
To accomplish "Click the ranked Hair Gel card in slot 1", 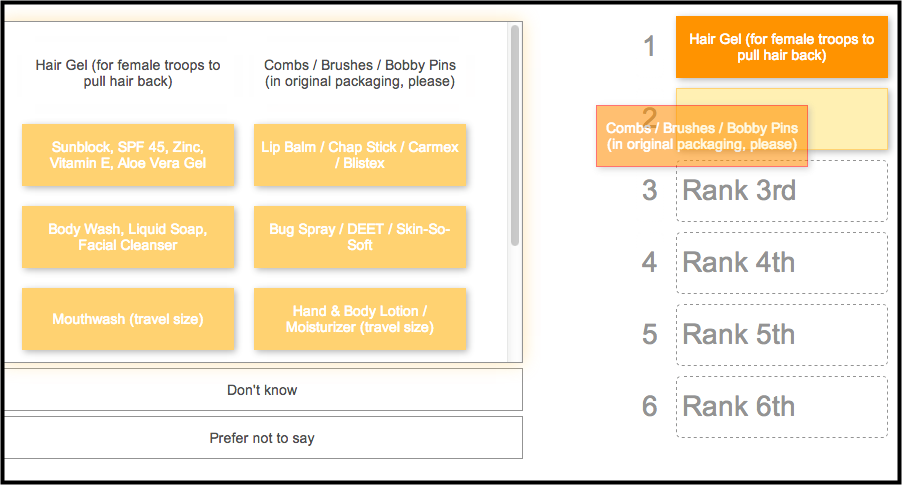I will pos(782,47).
